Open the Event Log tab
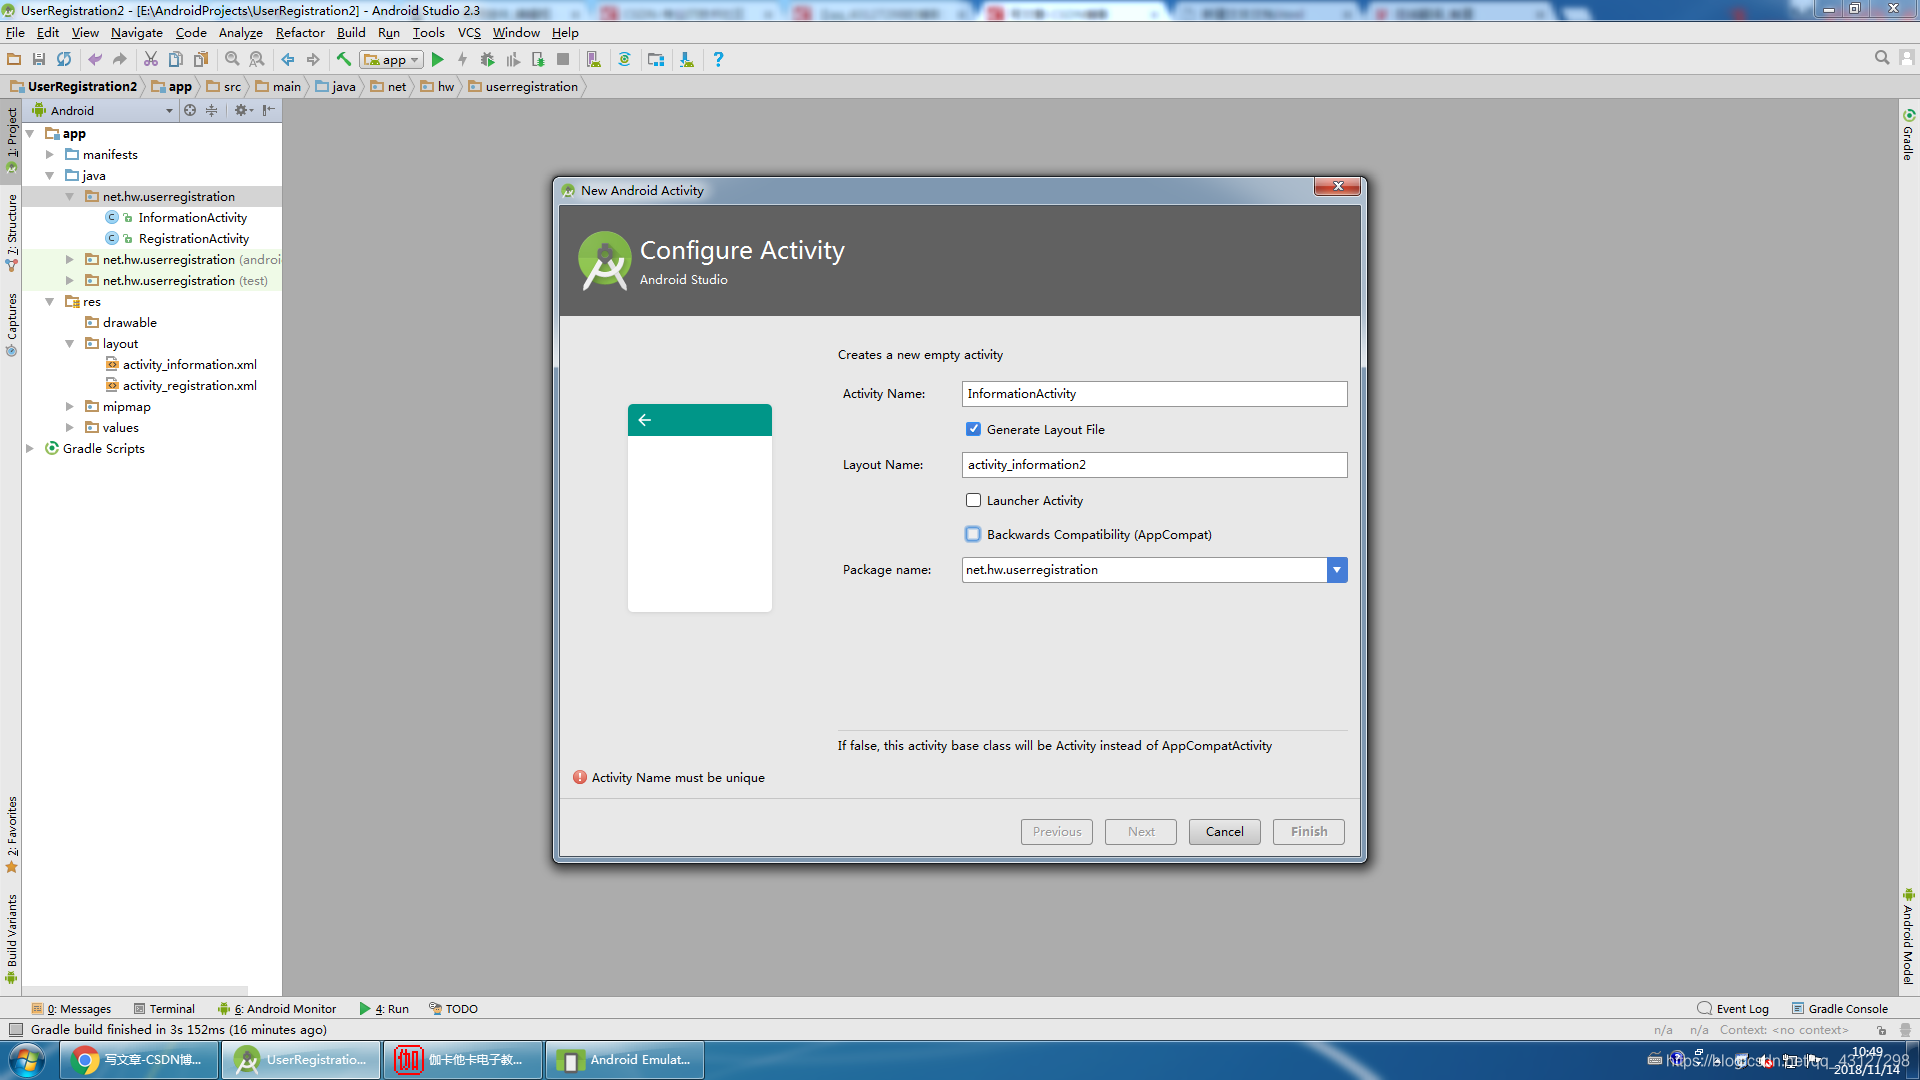The image size is (1920, 1080). click(1733, 1009)
